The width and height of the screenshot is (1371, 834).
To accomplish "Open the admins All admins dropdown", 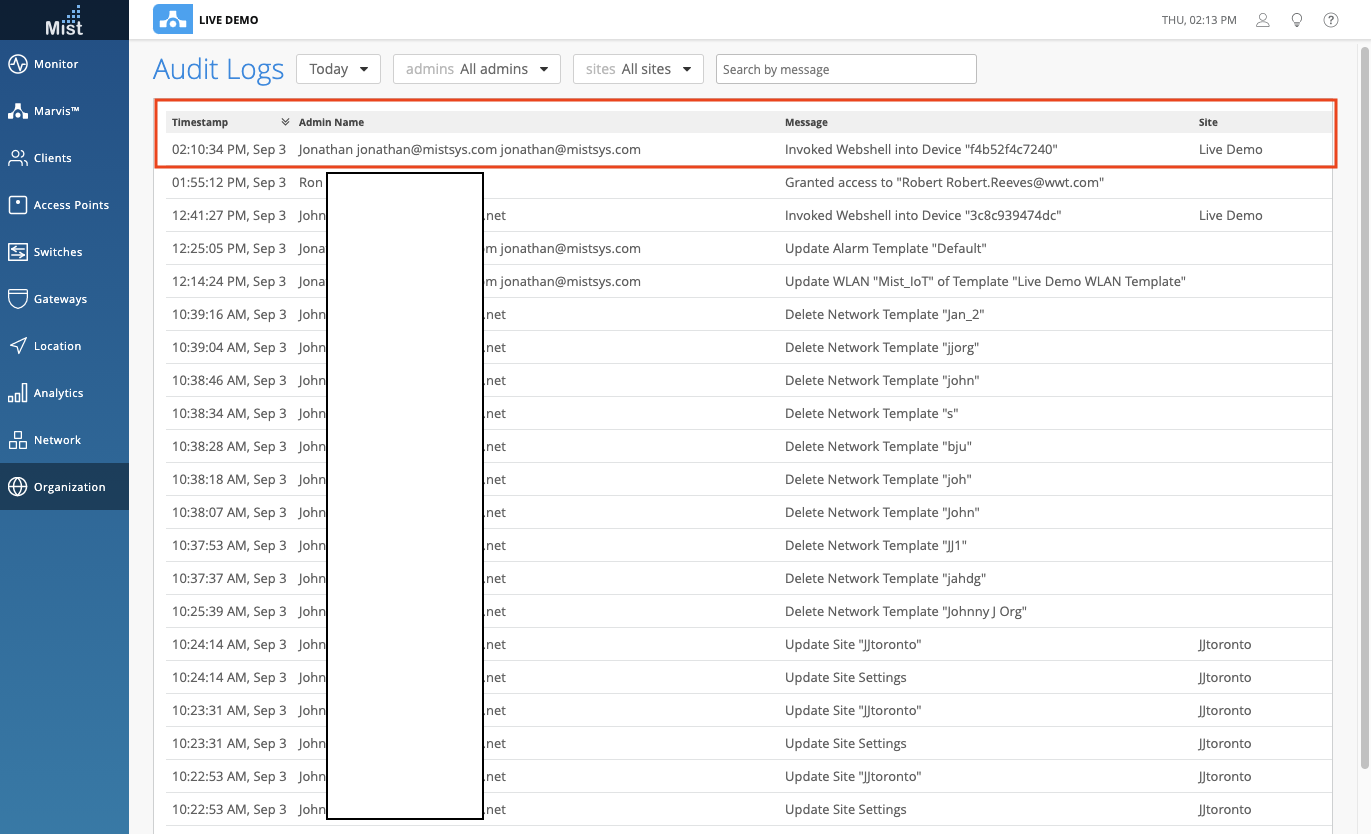I will point(476,69).
